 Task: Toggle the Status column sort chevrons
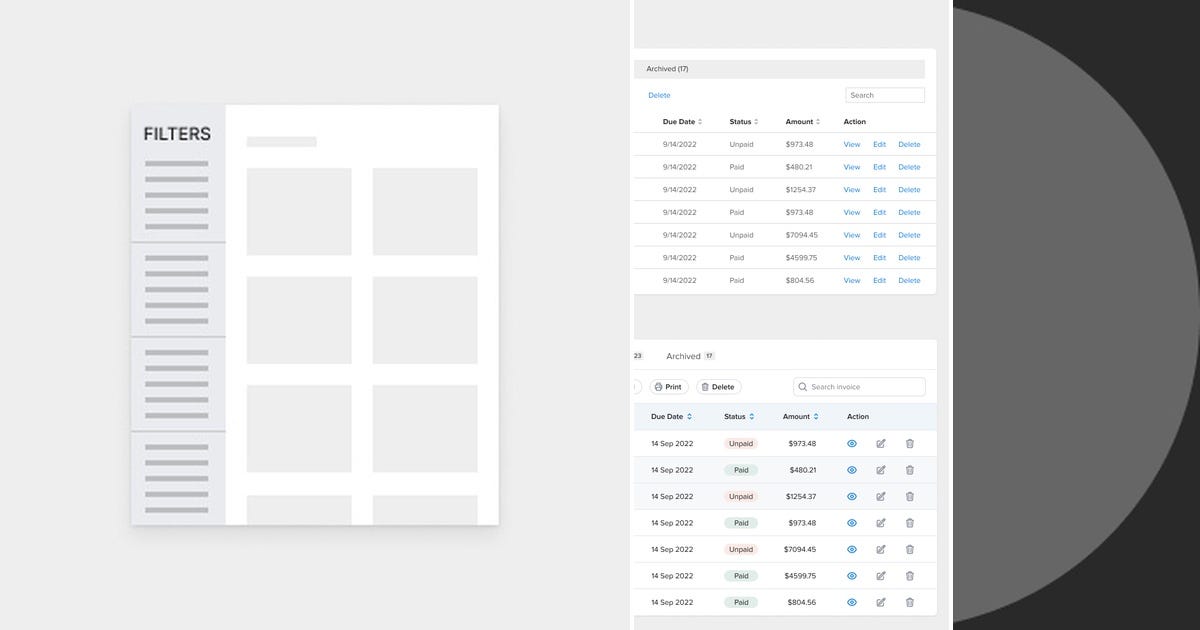click(752, 416)
